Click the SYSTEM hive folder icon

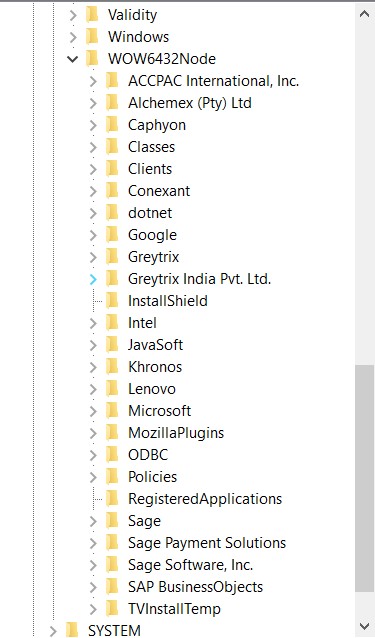click(72, 630)
